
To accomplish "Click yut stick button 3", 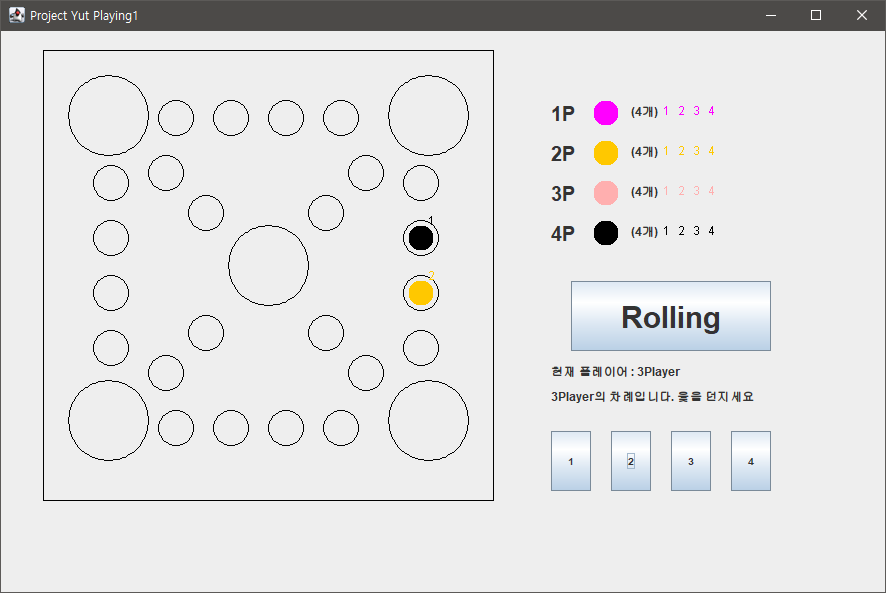I will [690, 461].
